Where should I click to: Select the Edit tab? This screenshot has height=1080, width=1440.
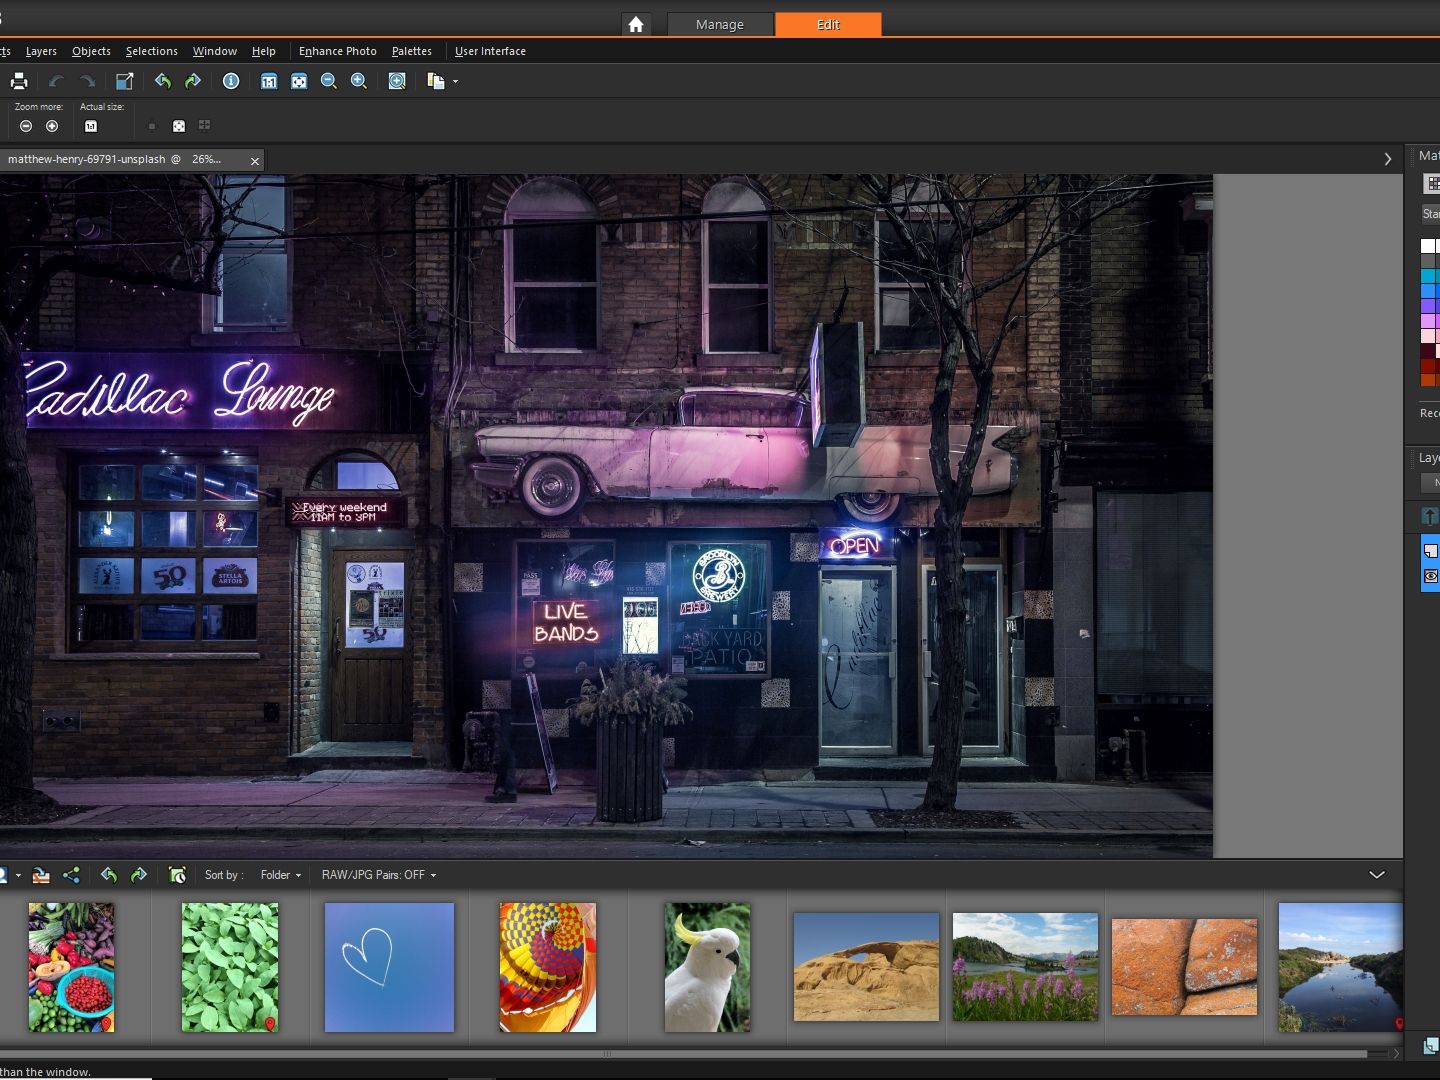[x=828, y=24]
